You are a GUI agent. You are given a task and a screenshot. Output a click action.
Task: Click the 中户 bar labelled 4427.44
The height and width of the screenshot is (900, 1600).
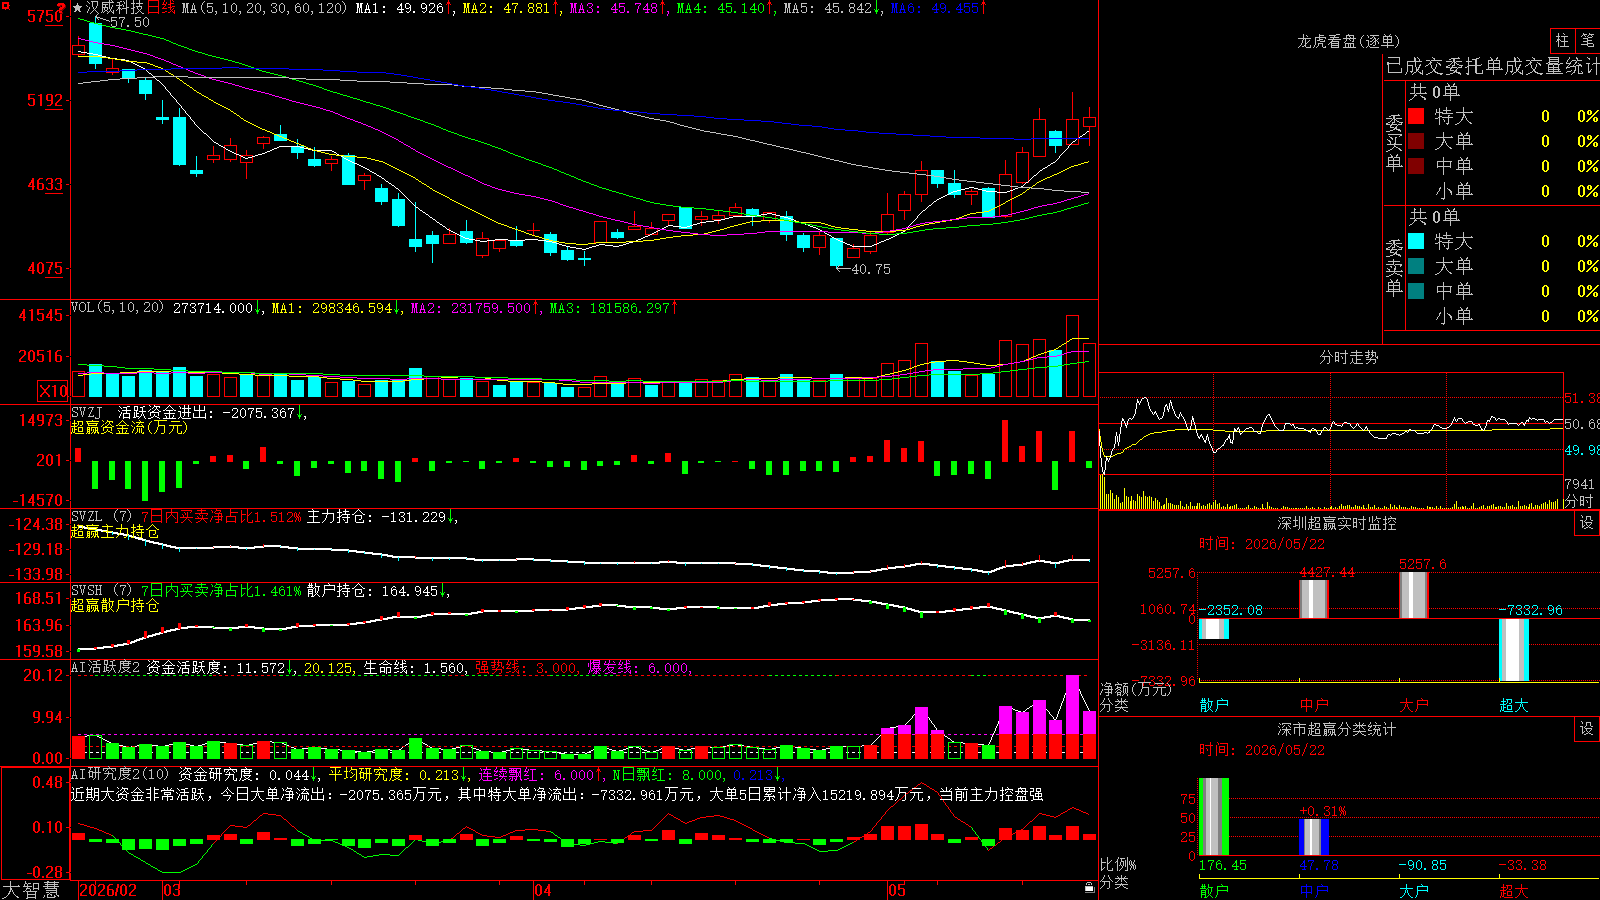coord(1314,599)
